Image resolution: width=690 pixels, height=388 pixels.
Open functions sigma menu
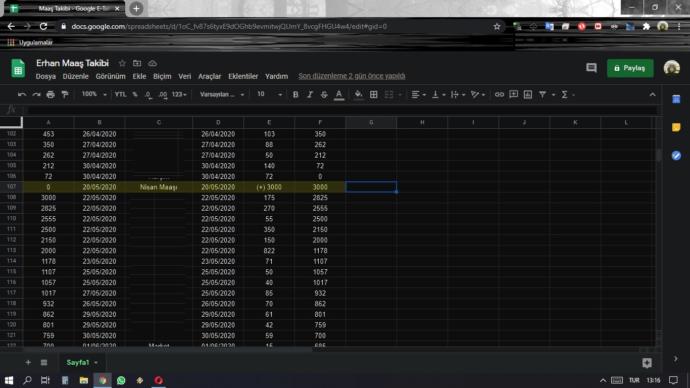(x=565, y=95)
